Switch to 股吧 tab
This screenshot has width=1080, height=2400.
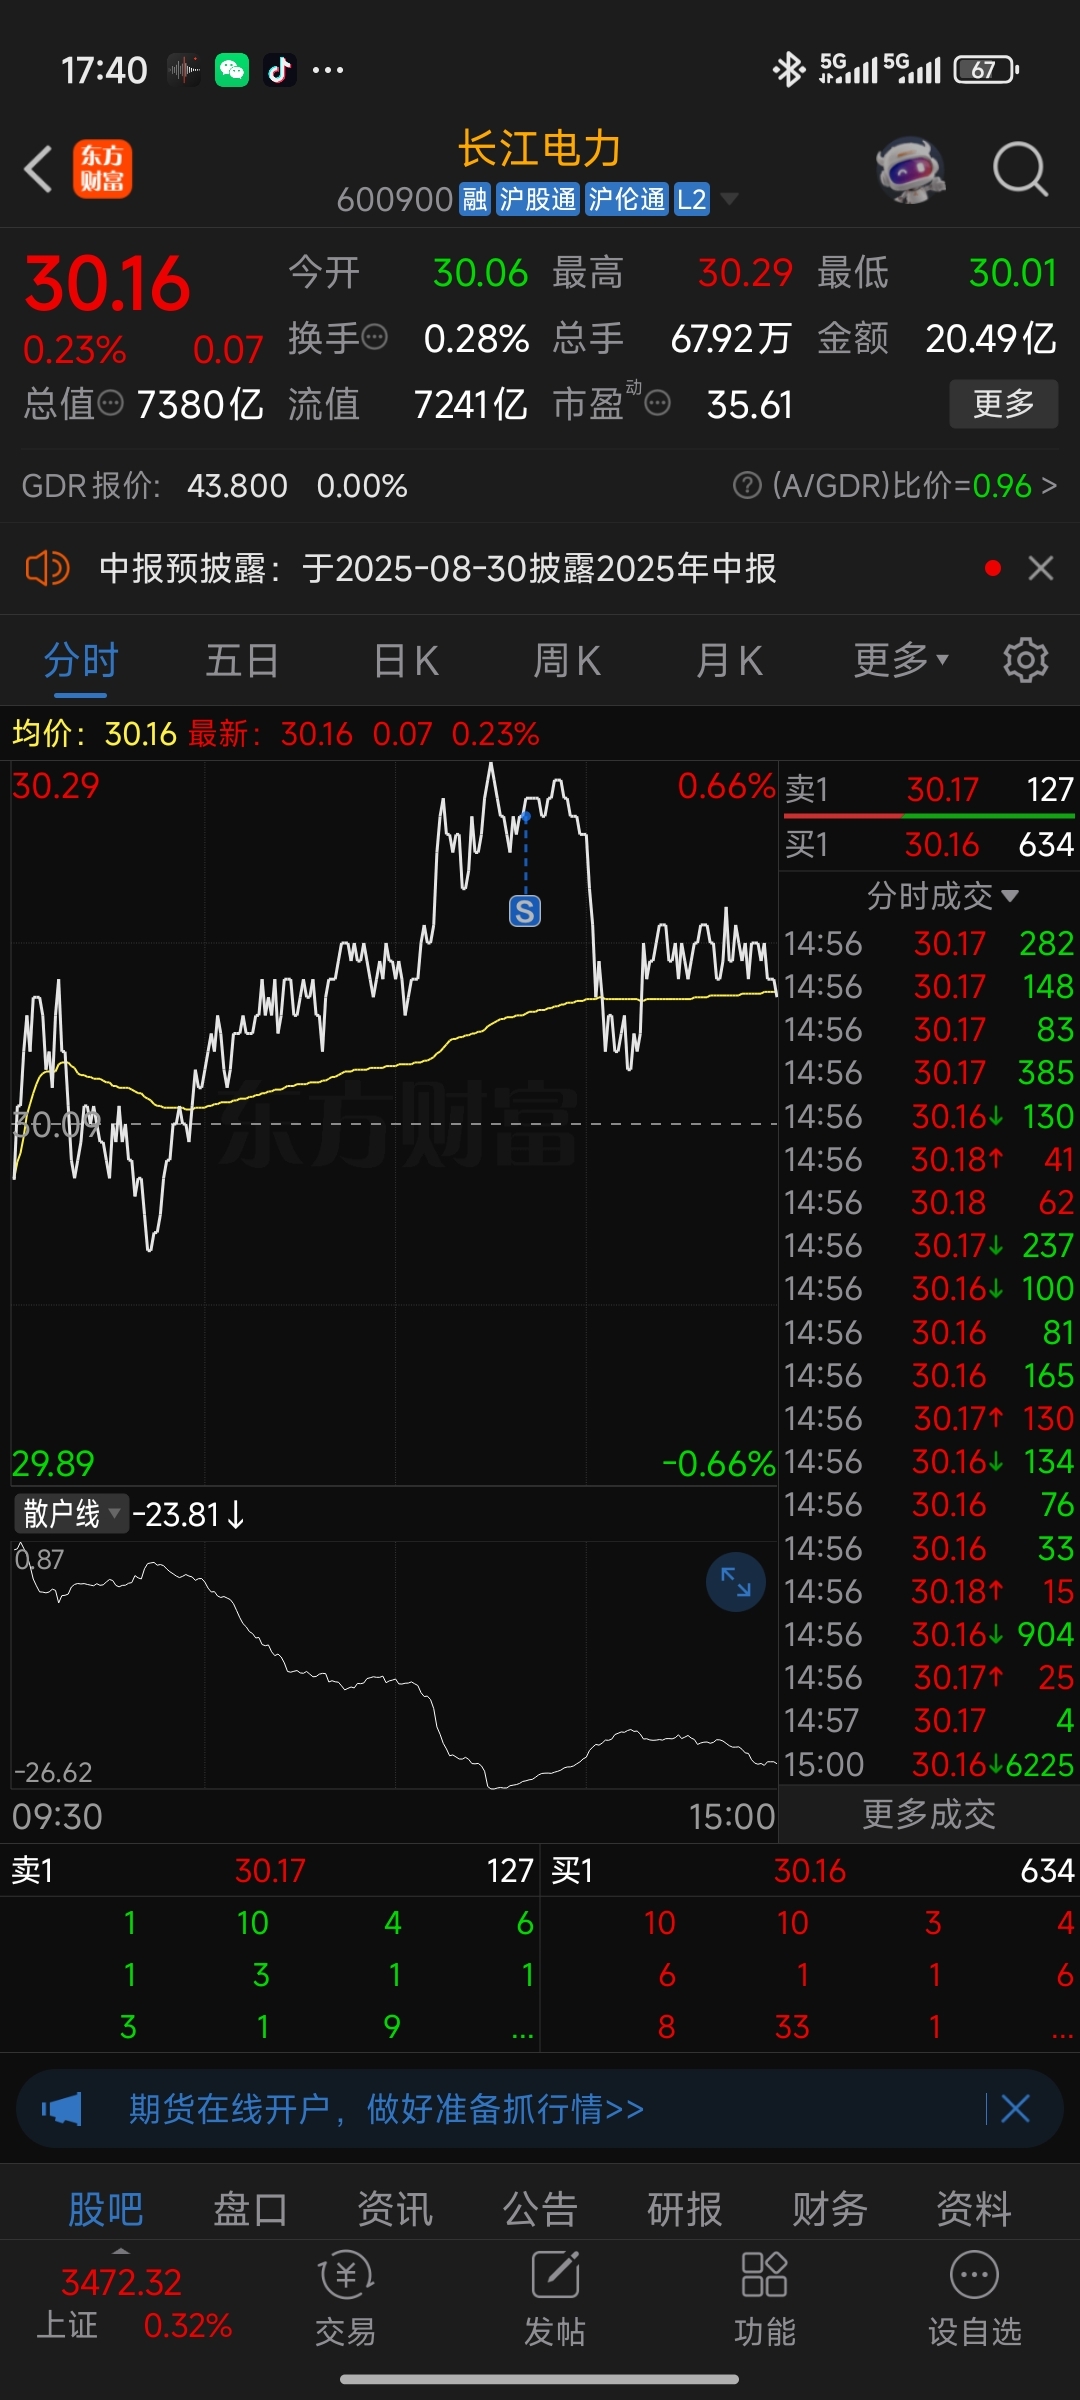[106, 2209]
